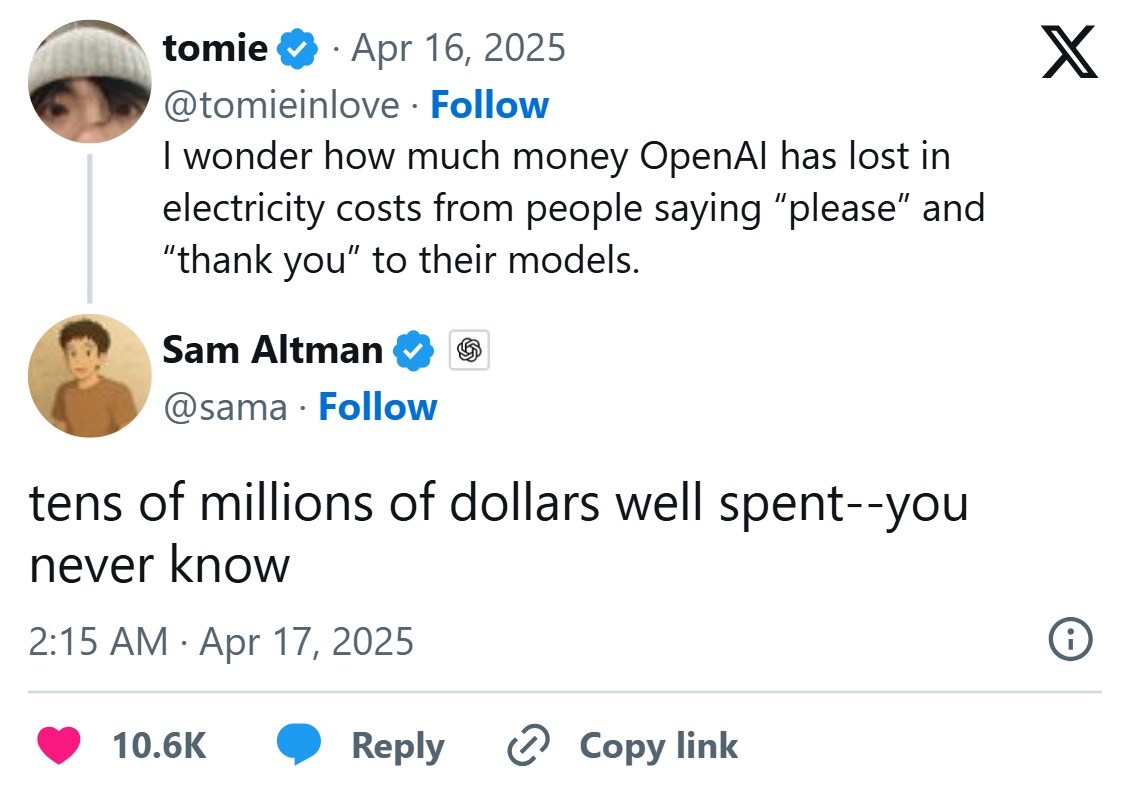Image resolution: width=1128 pixels, height=792 pixels.
Task: Click the X logo in the corner
Action: (x=1069, y=52)
